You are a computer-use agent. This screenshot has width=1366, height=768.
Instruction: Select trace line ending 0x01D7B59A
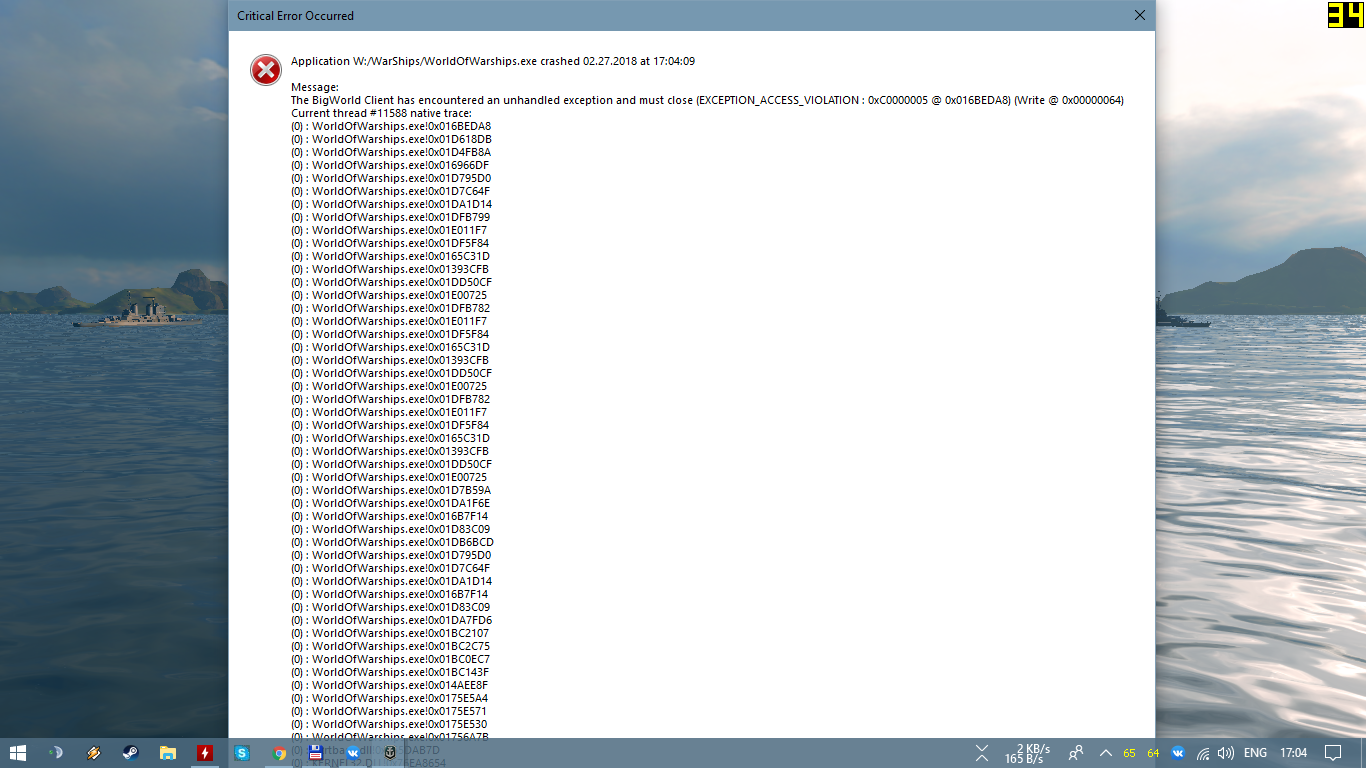tap(391, 490)
